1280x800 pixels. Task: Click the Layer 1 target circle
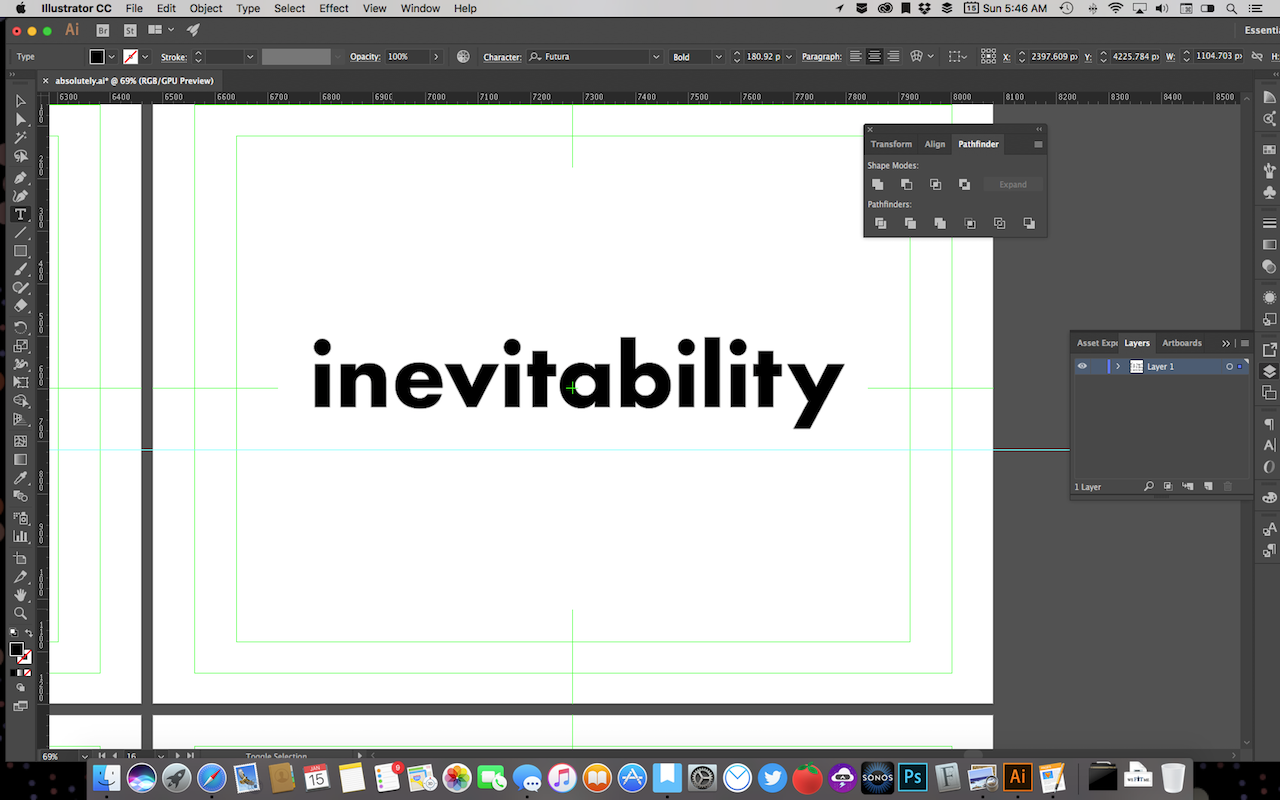(1229, 367)
